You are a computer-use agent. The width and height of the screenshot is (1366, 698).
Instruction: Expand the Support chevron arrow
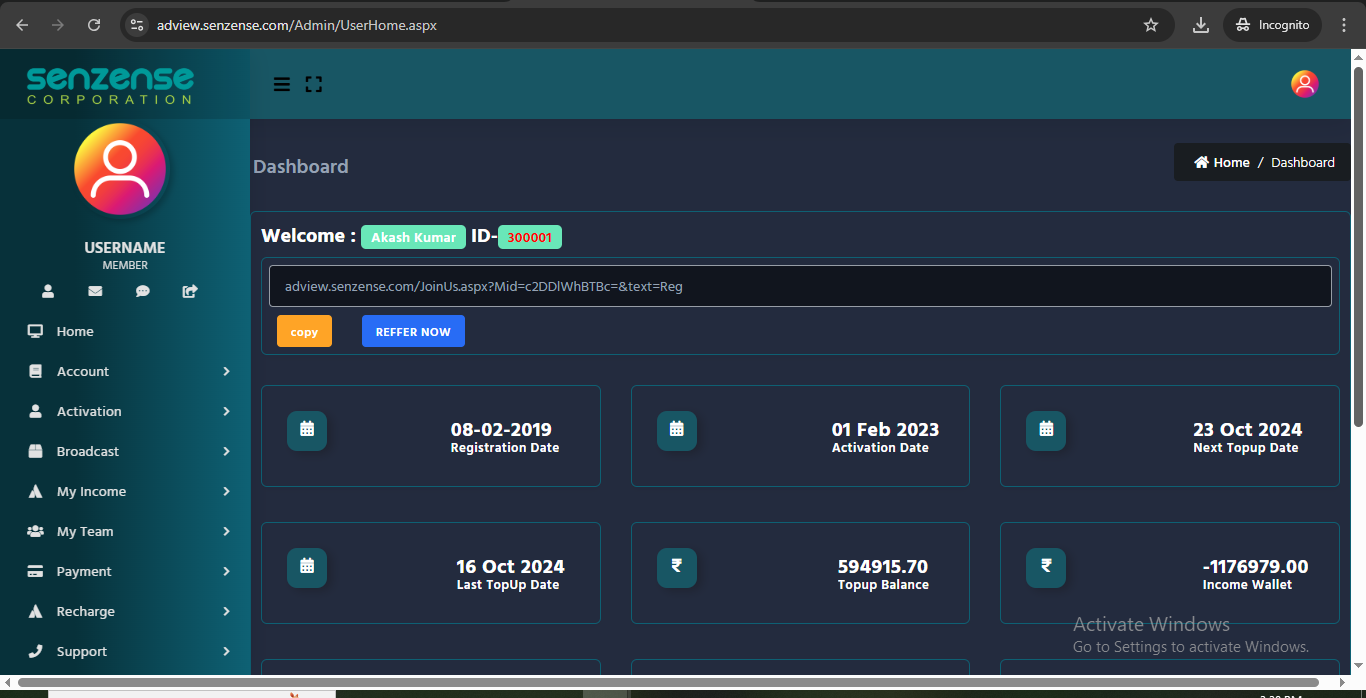click(x=226, y=651)
